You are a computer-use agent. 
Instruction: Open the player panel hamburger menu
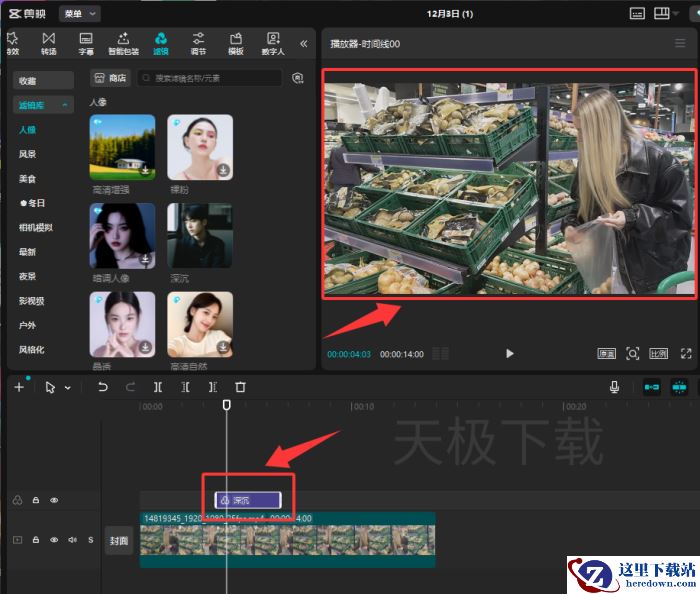click(680, 43)
